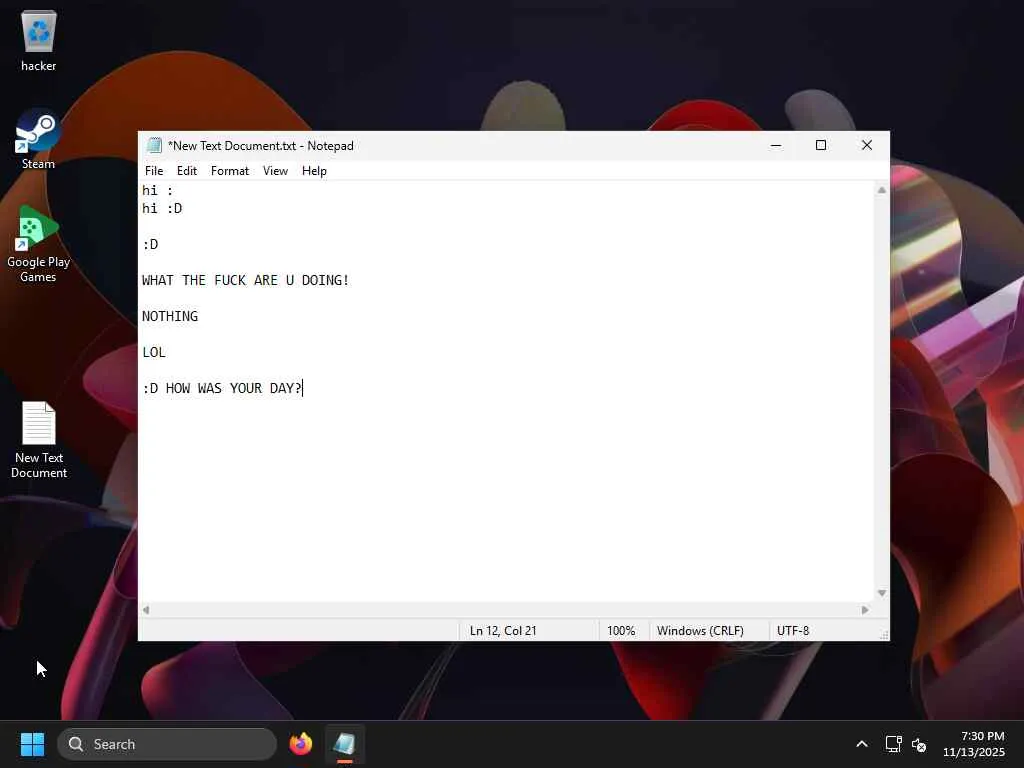This screenshot has height=768, width=1024.
Task: Close the Notepad window
Action: (x=867, y=145)
